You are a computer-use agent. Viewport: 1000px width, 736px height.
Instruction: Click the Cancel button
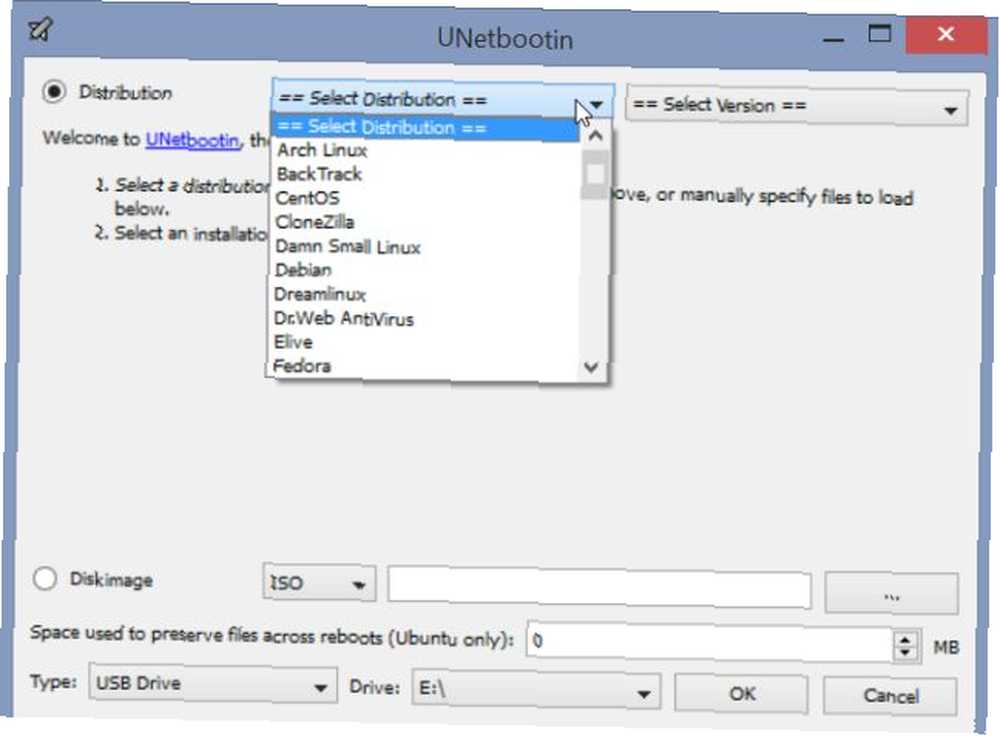click(890, 695)
